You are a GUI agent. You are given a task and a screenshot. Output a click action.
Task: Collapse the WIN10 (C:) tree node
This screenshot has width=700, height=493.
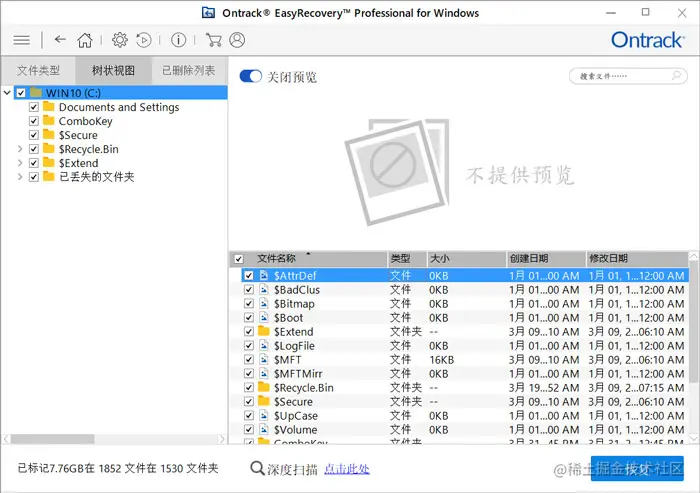pyautogui.click(x=7, y=93)
